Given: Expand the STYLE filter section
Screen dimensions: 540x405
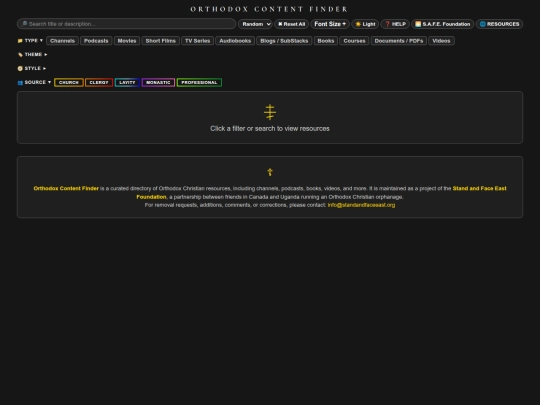Looking at the screenshot, I should pos(32,68).
